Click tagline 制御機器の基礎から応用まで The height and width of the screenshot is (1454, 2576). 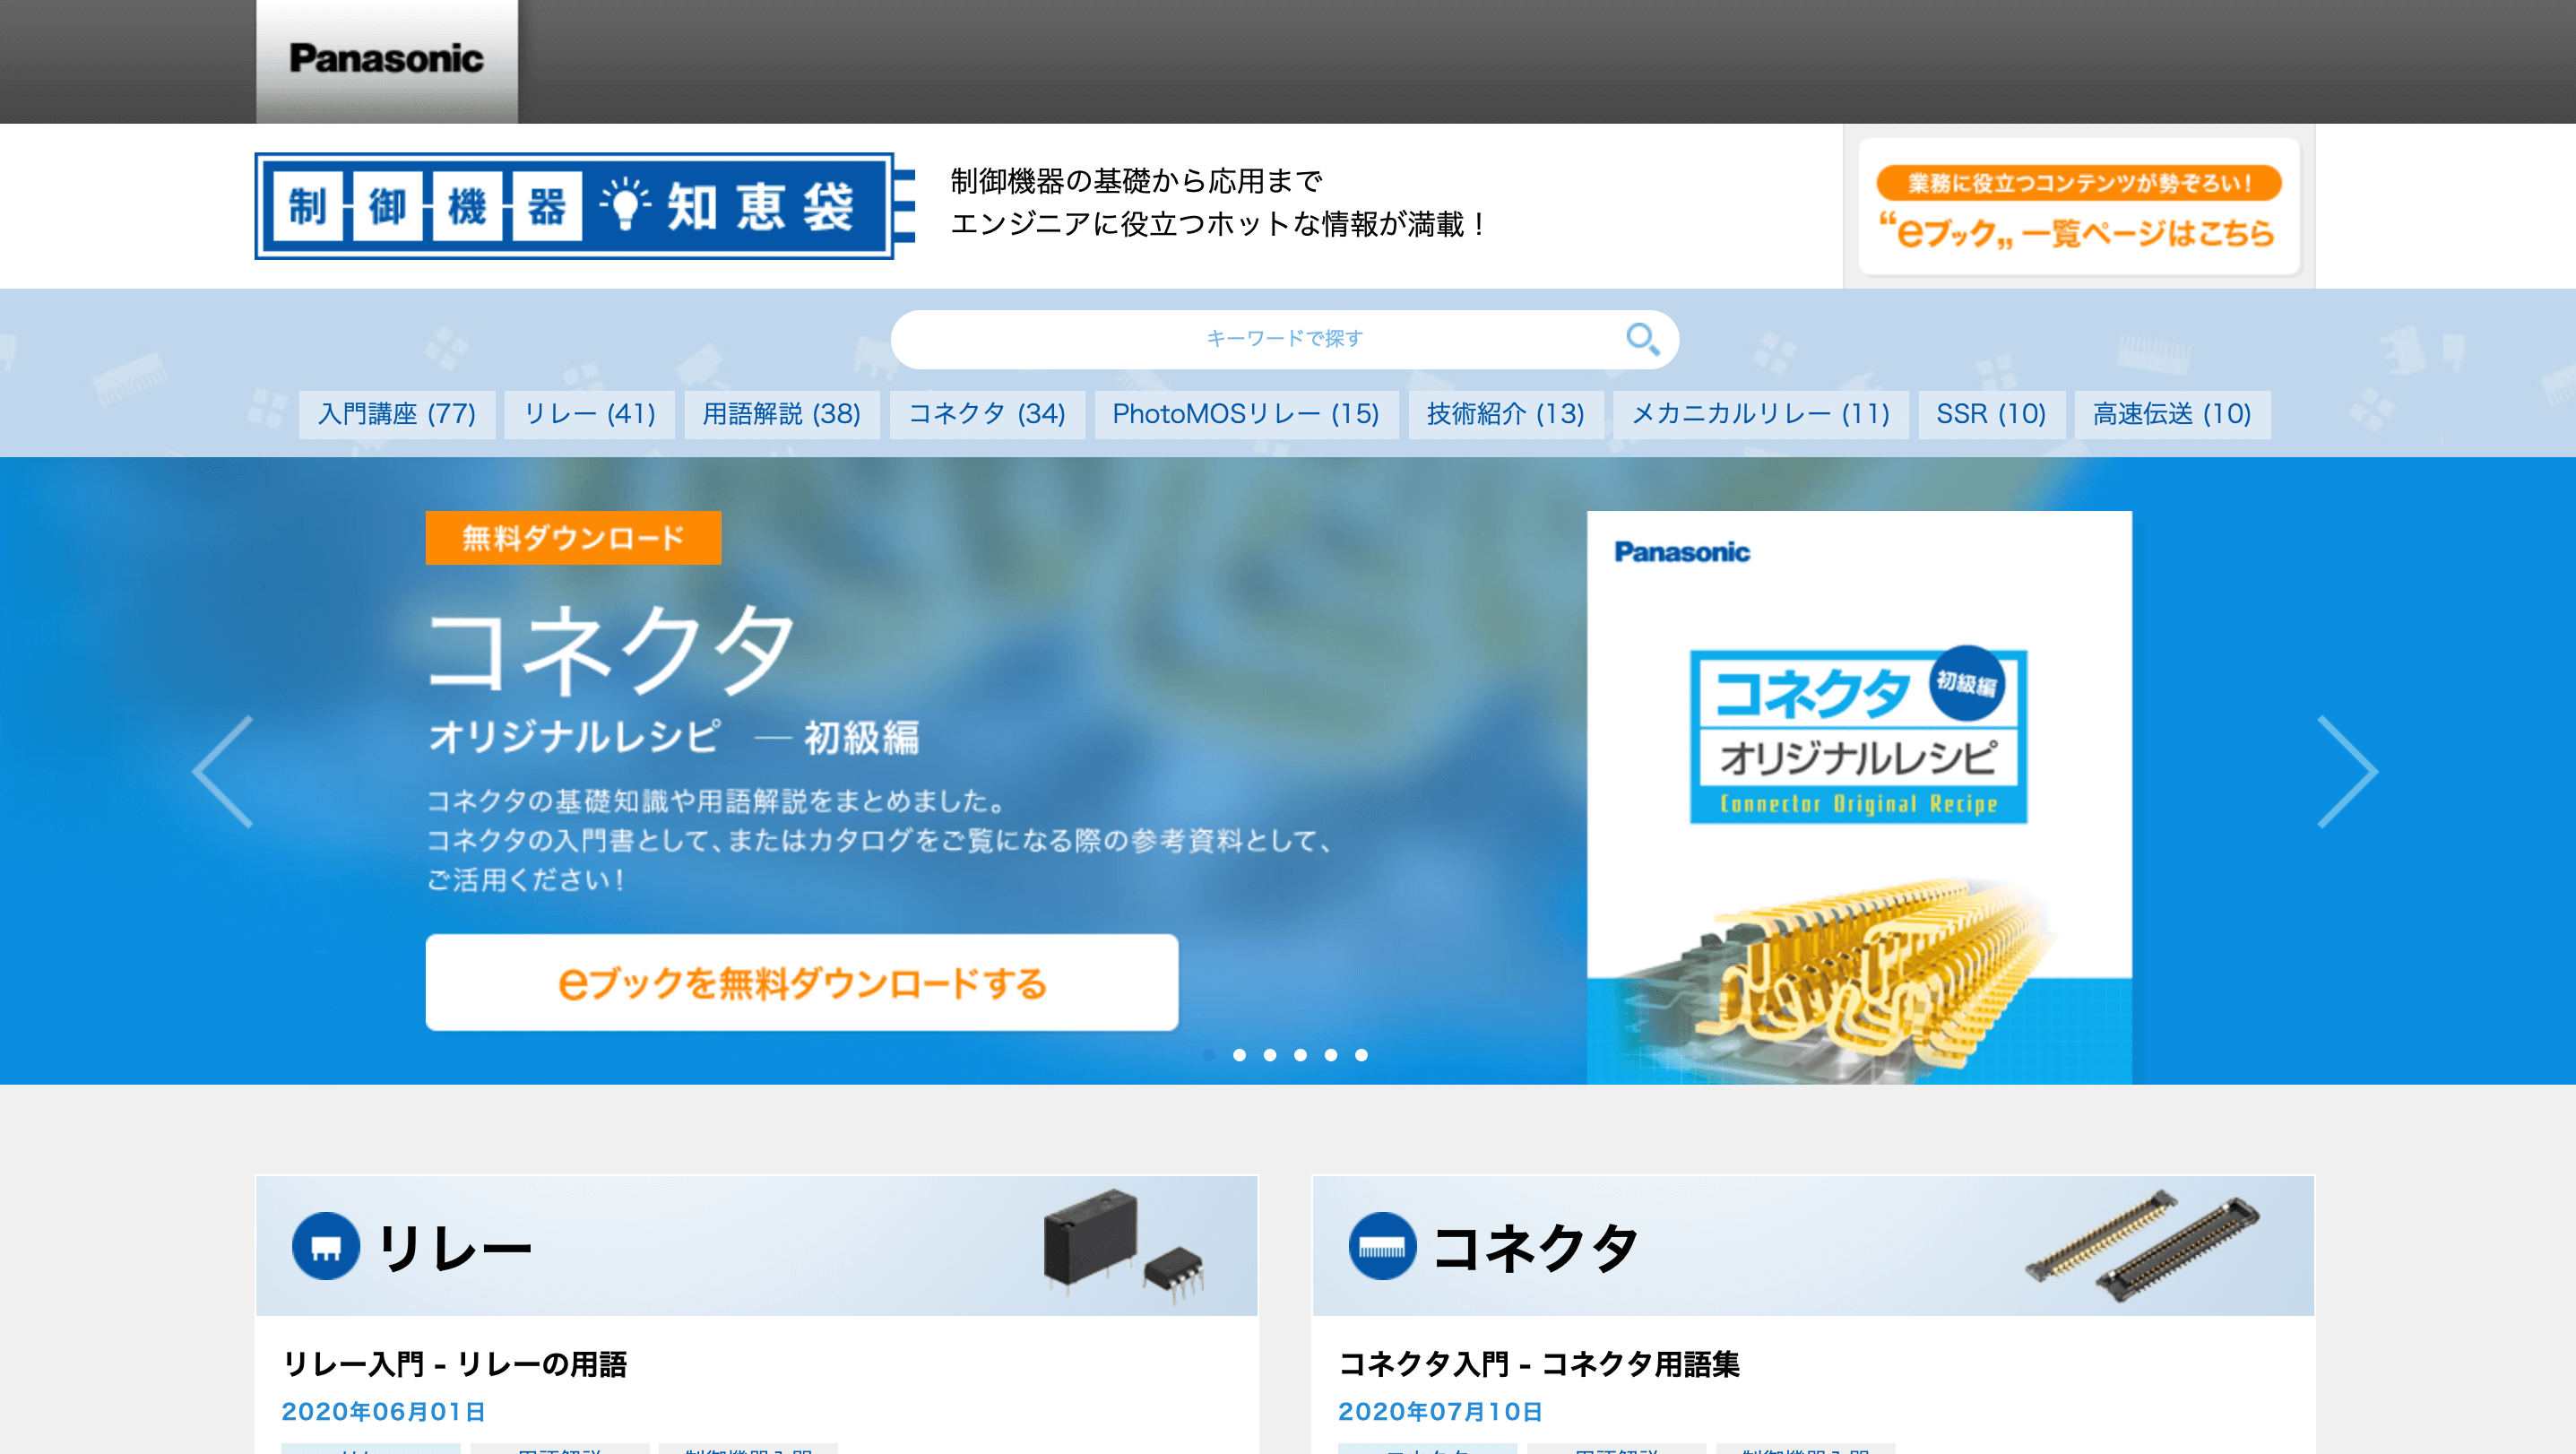tap(1137, 182)
